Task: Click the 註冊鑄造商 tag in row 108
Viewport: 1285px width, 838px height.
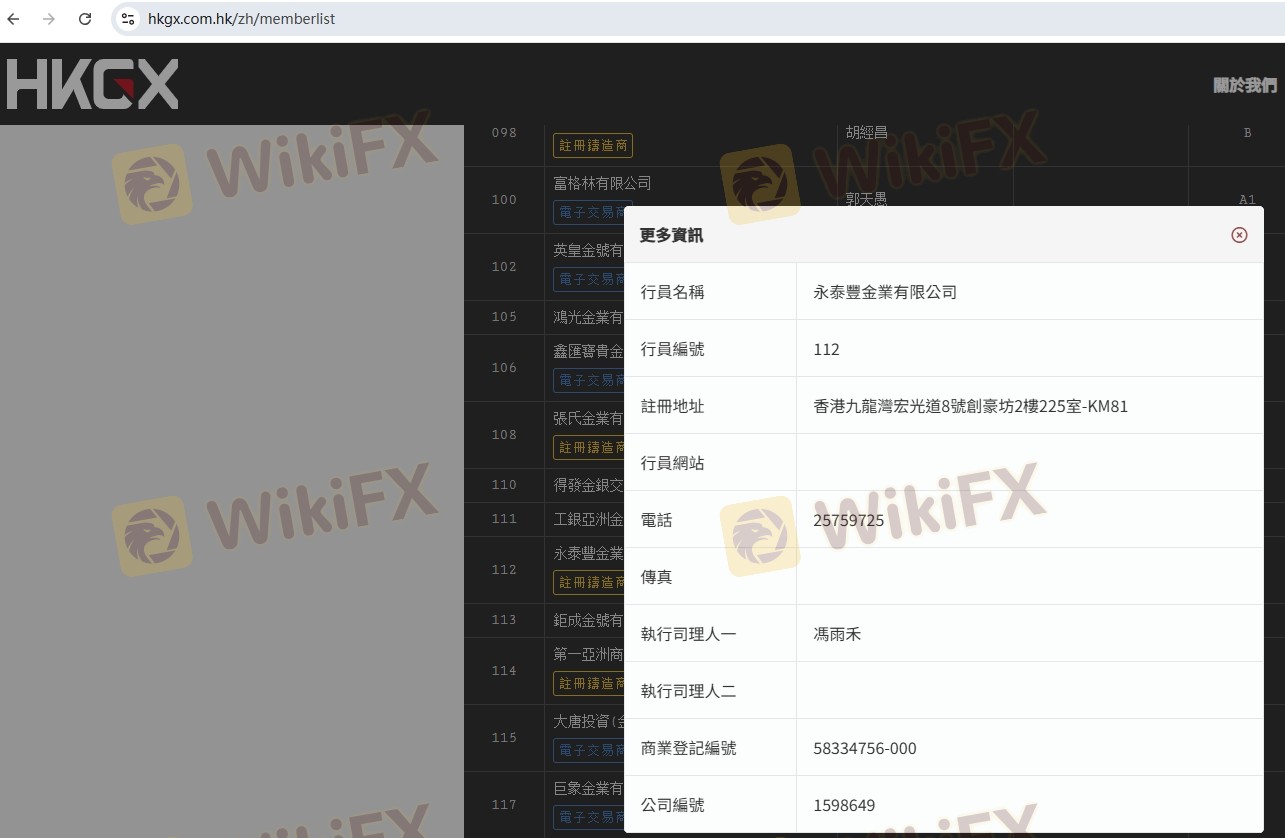Action: (x=589, y=447)
